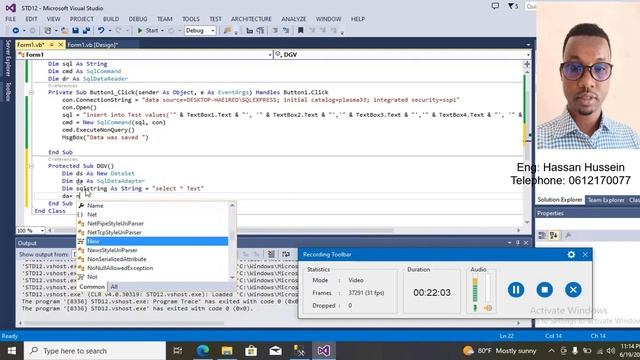Undo the last edit using the Undo icon
640x360 pixels.
point(101,31)
